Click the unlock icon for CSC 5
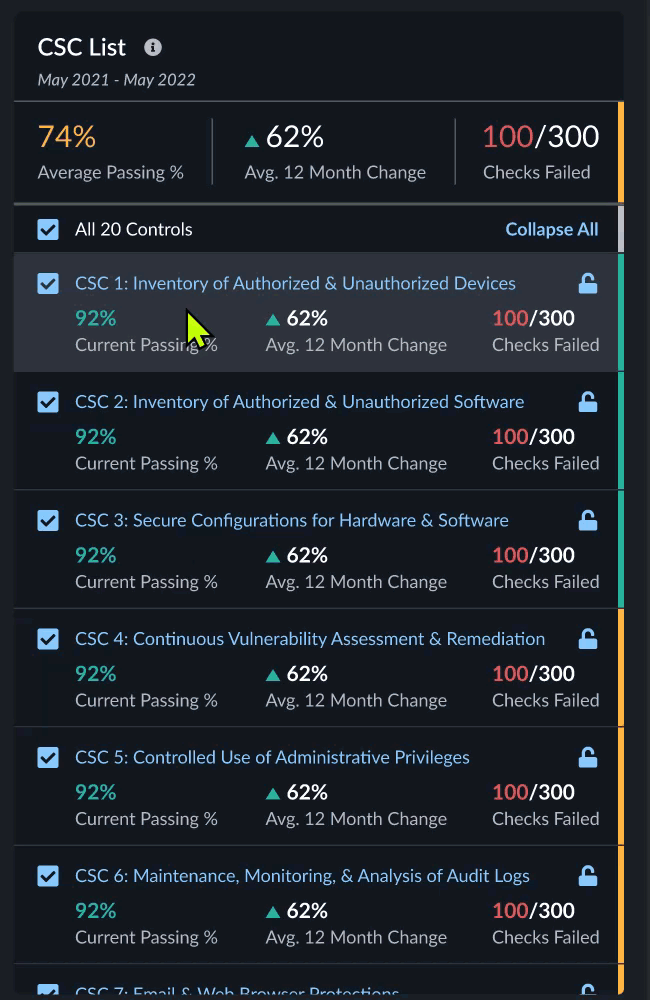The height and width of the screenshot is (1000, 650). 588,758
